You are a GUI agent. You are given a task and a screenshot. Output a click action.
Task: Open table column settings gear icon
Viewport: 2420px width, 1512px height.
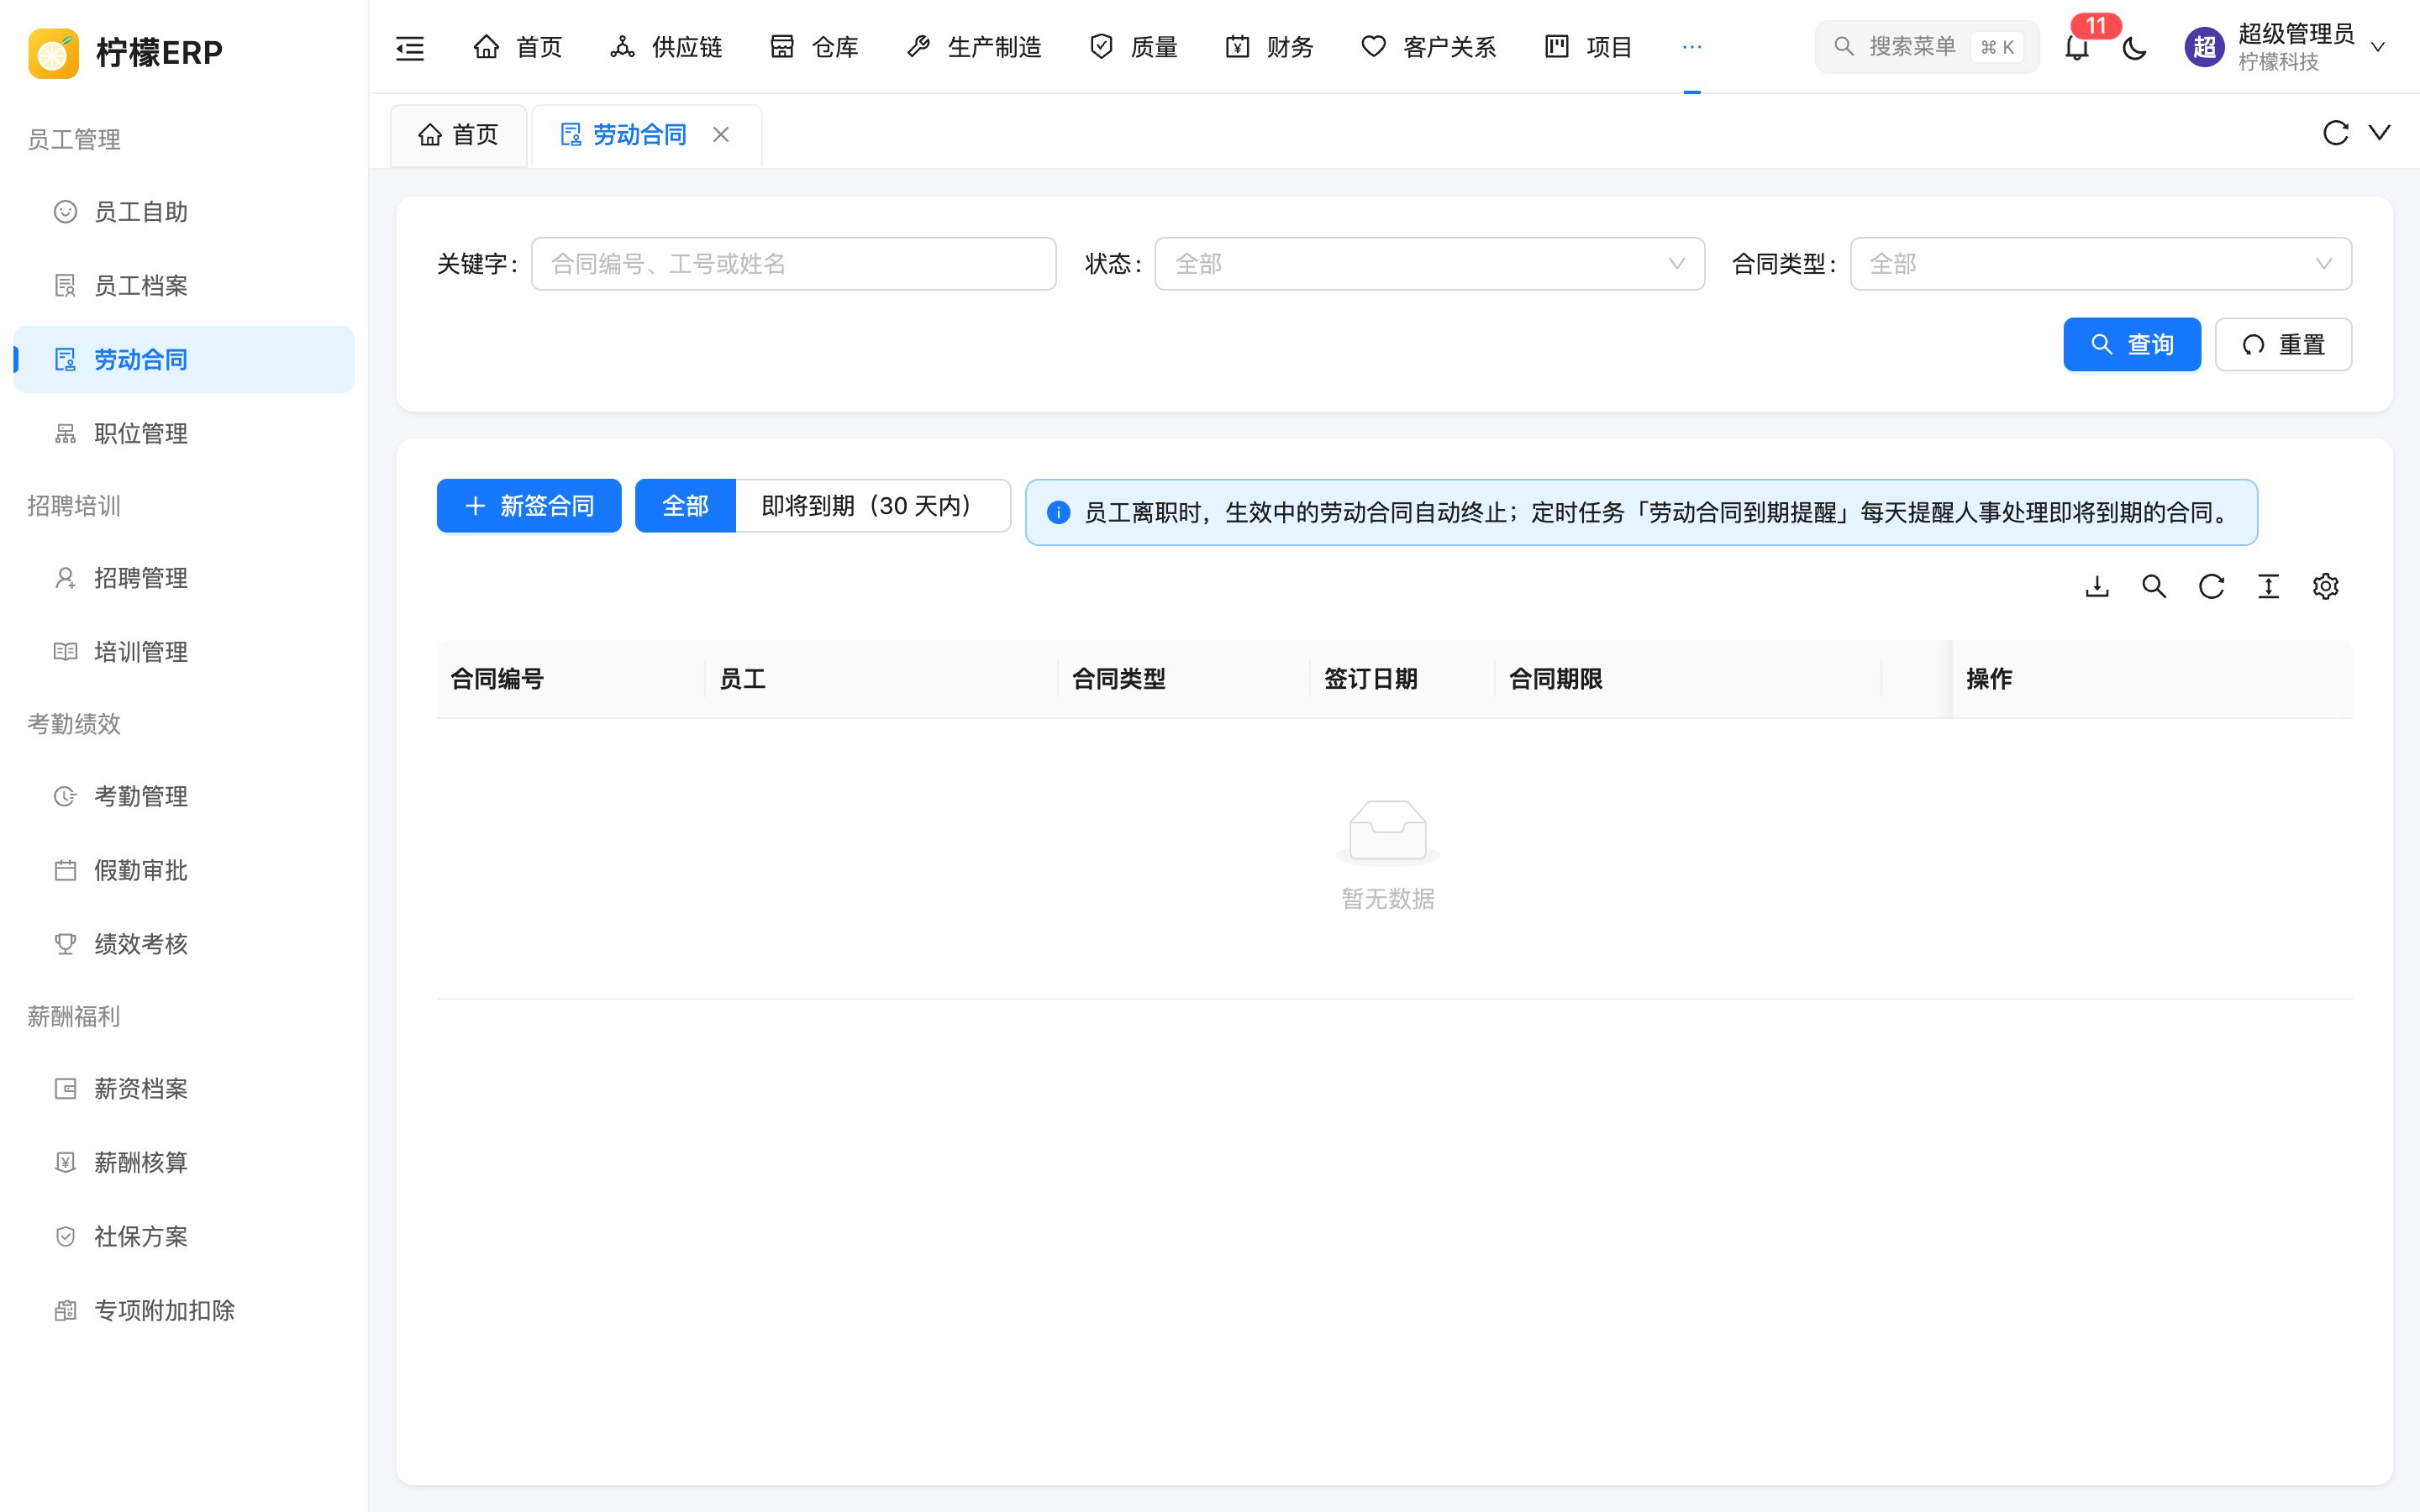(2325, 587)
